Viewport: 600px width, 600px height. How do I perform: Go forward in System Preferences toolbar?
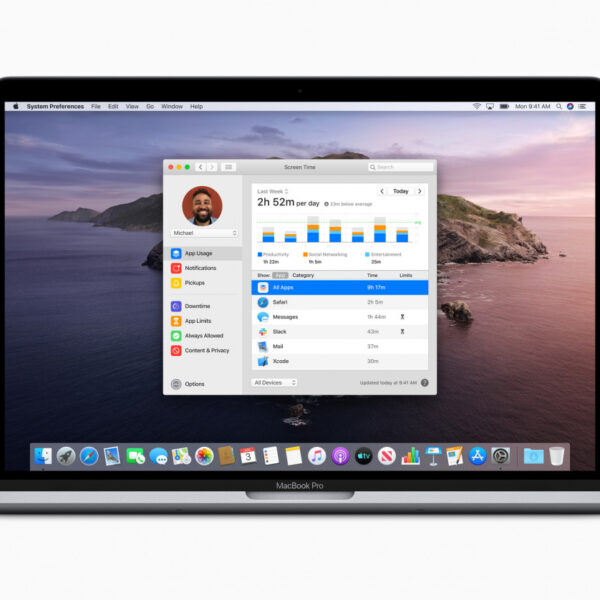coord(212,167)
